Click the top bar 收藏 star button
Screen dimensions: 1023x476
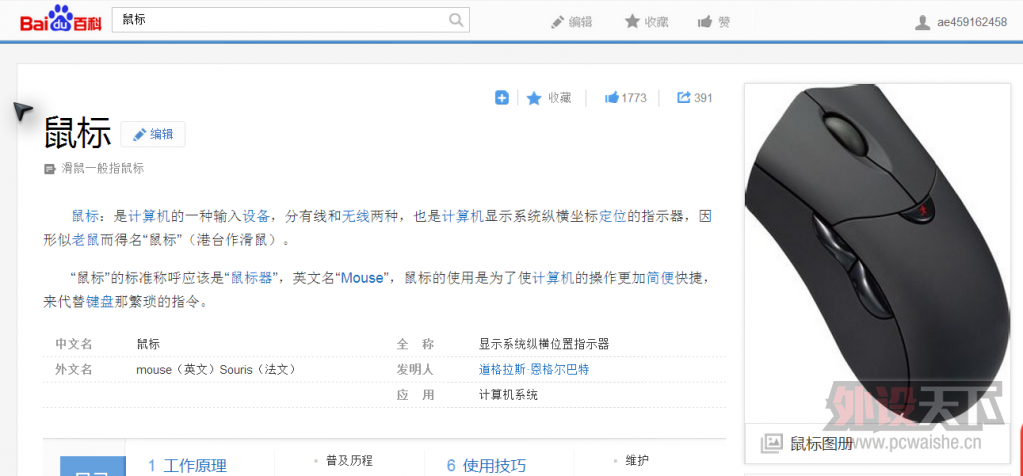click(647, 22)
